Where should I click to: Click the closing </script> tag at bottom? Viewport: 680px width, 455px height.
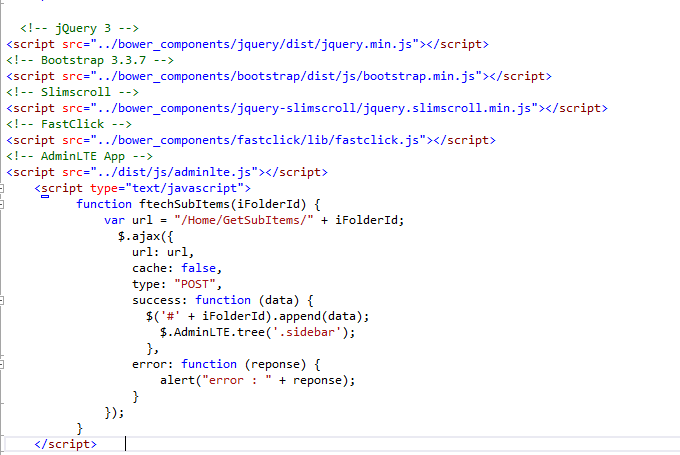point(65,445)
